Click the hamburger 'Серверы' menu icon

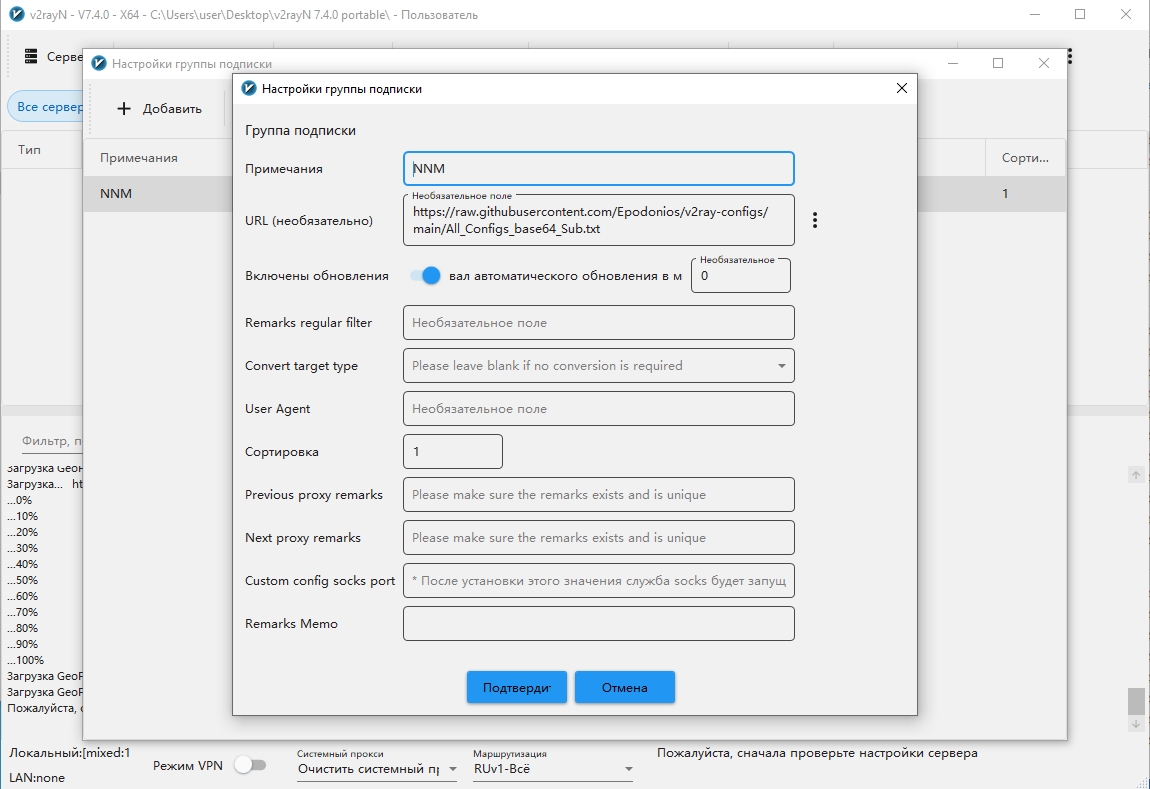(x=31, y=56)
